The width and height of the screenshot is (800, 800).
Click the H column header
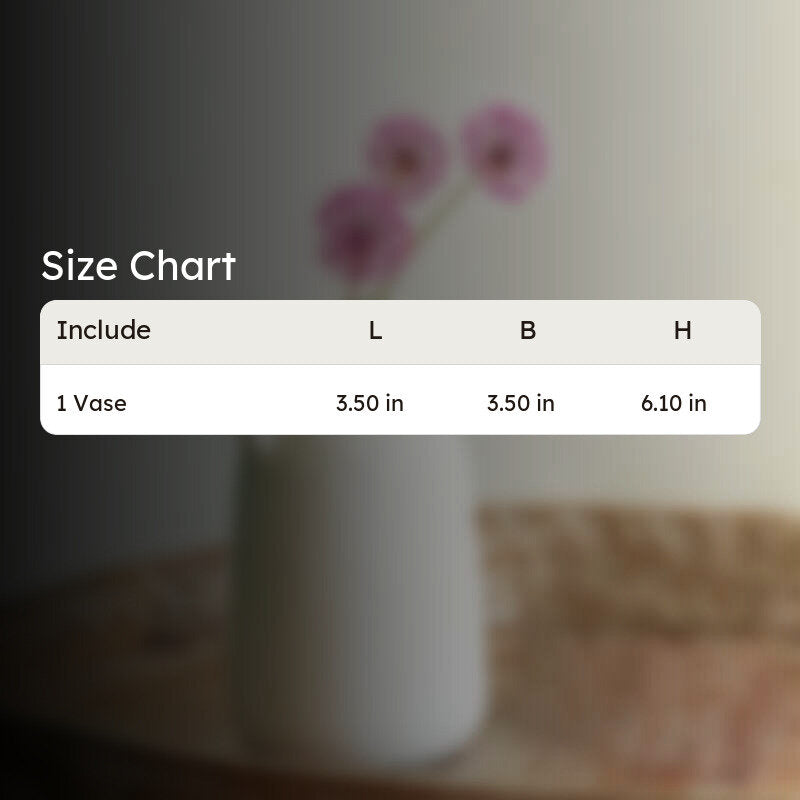coord(683,331)
